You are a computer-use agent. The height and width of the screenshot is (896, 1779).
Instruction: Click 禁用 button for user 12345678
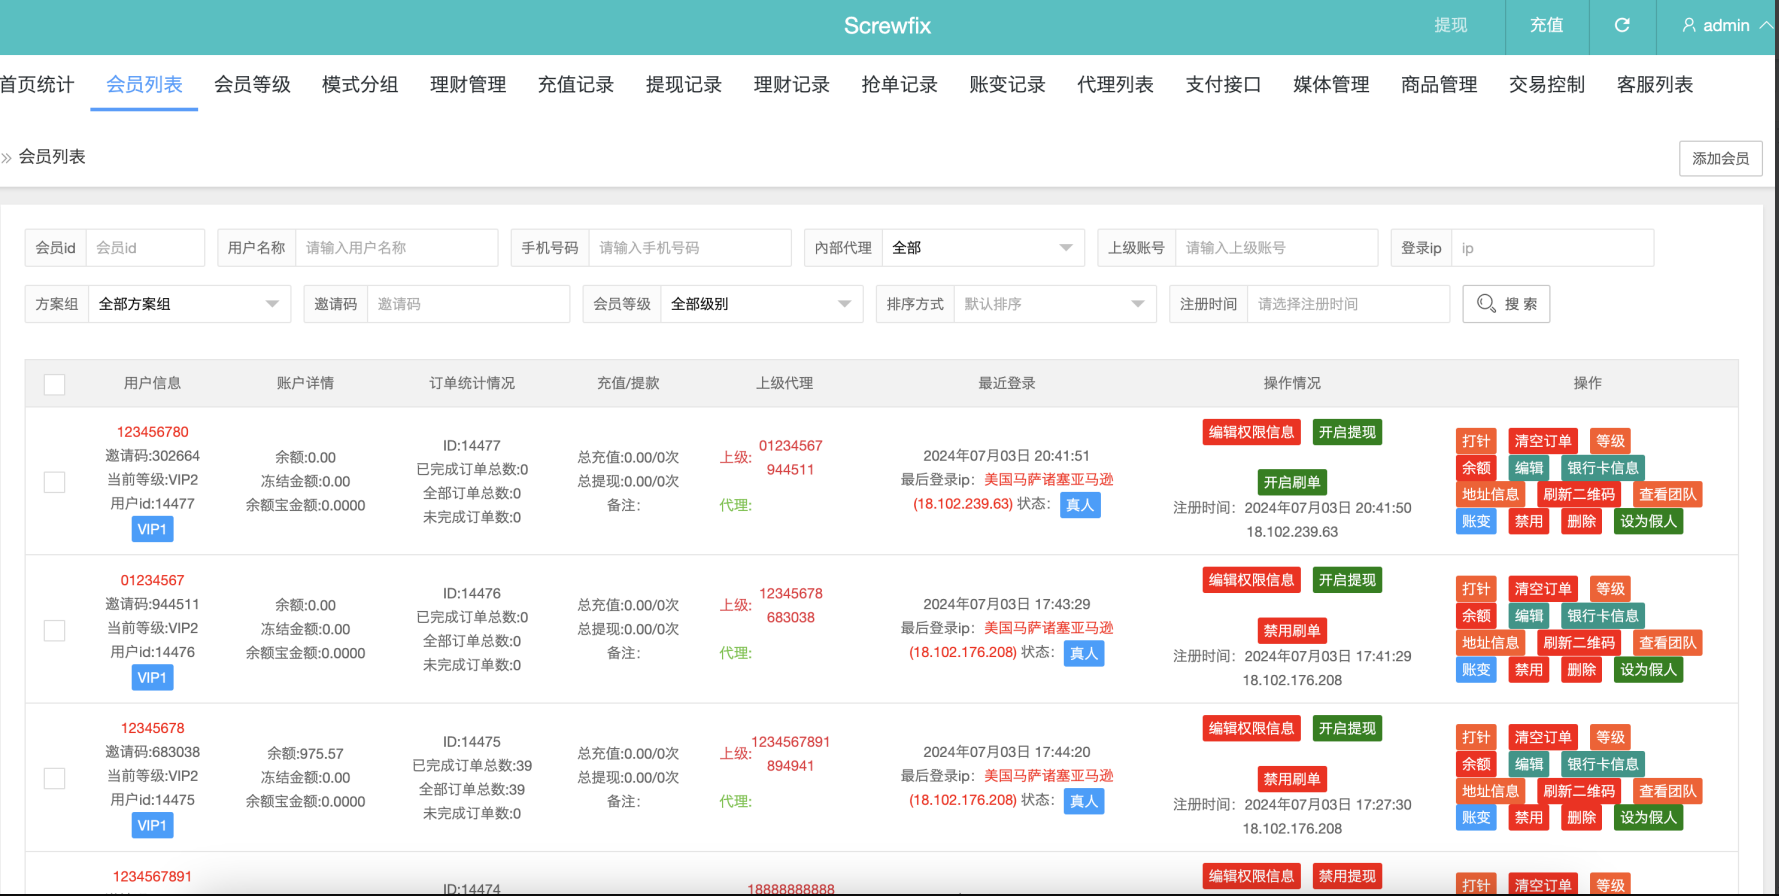click(1529, 817)
